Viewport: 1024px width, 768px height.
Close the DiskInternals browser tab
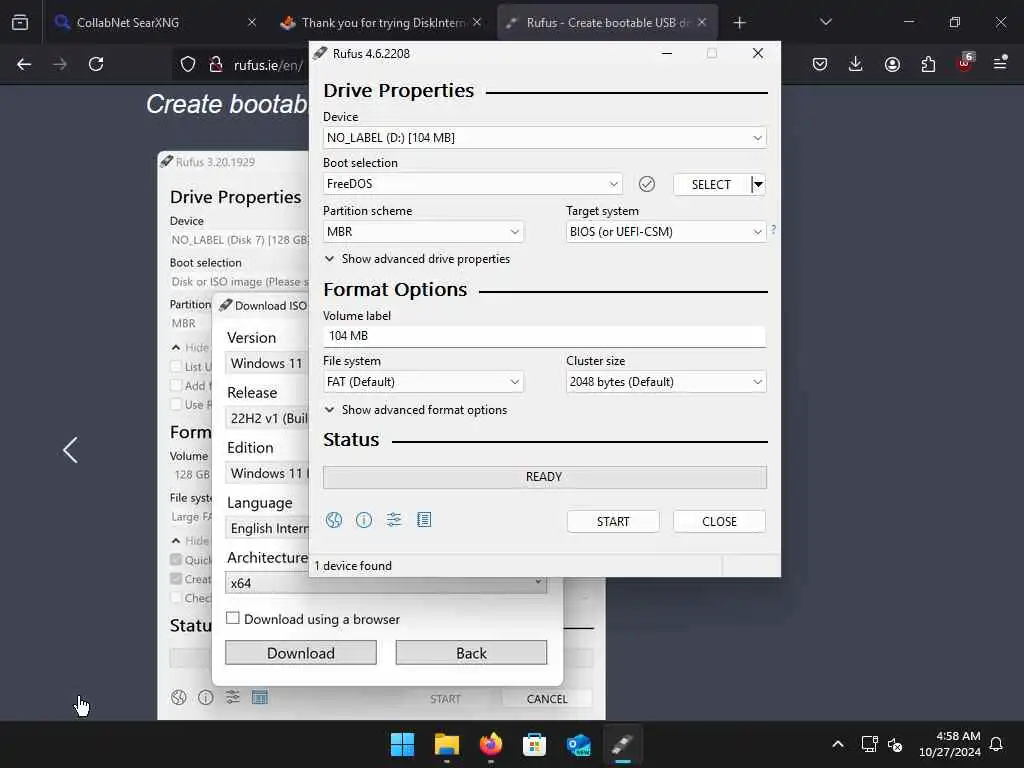(477, 23)
